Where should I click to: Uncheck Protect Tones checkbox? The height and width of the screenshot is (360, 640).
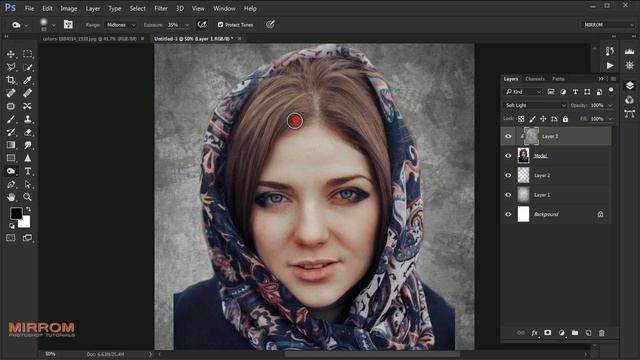tap(220, 25)
